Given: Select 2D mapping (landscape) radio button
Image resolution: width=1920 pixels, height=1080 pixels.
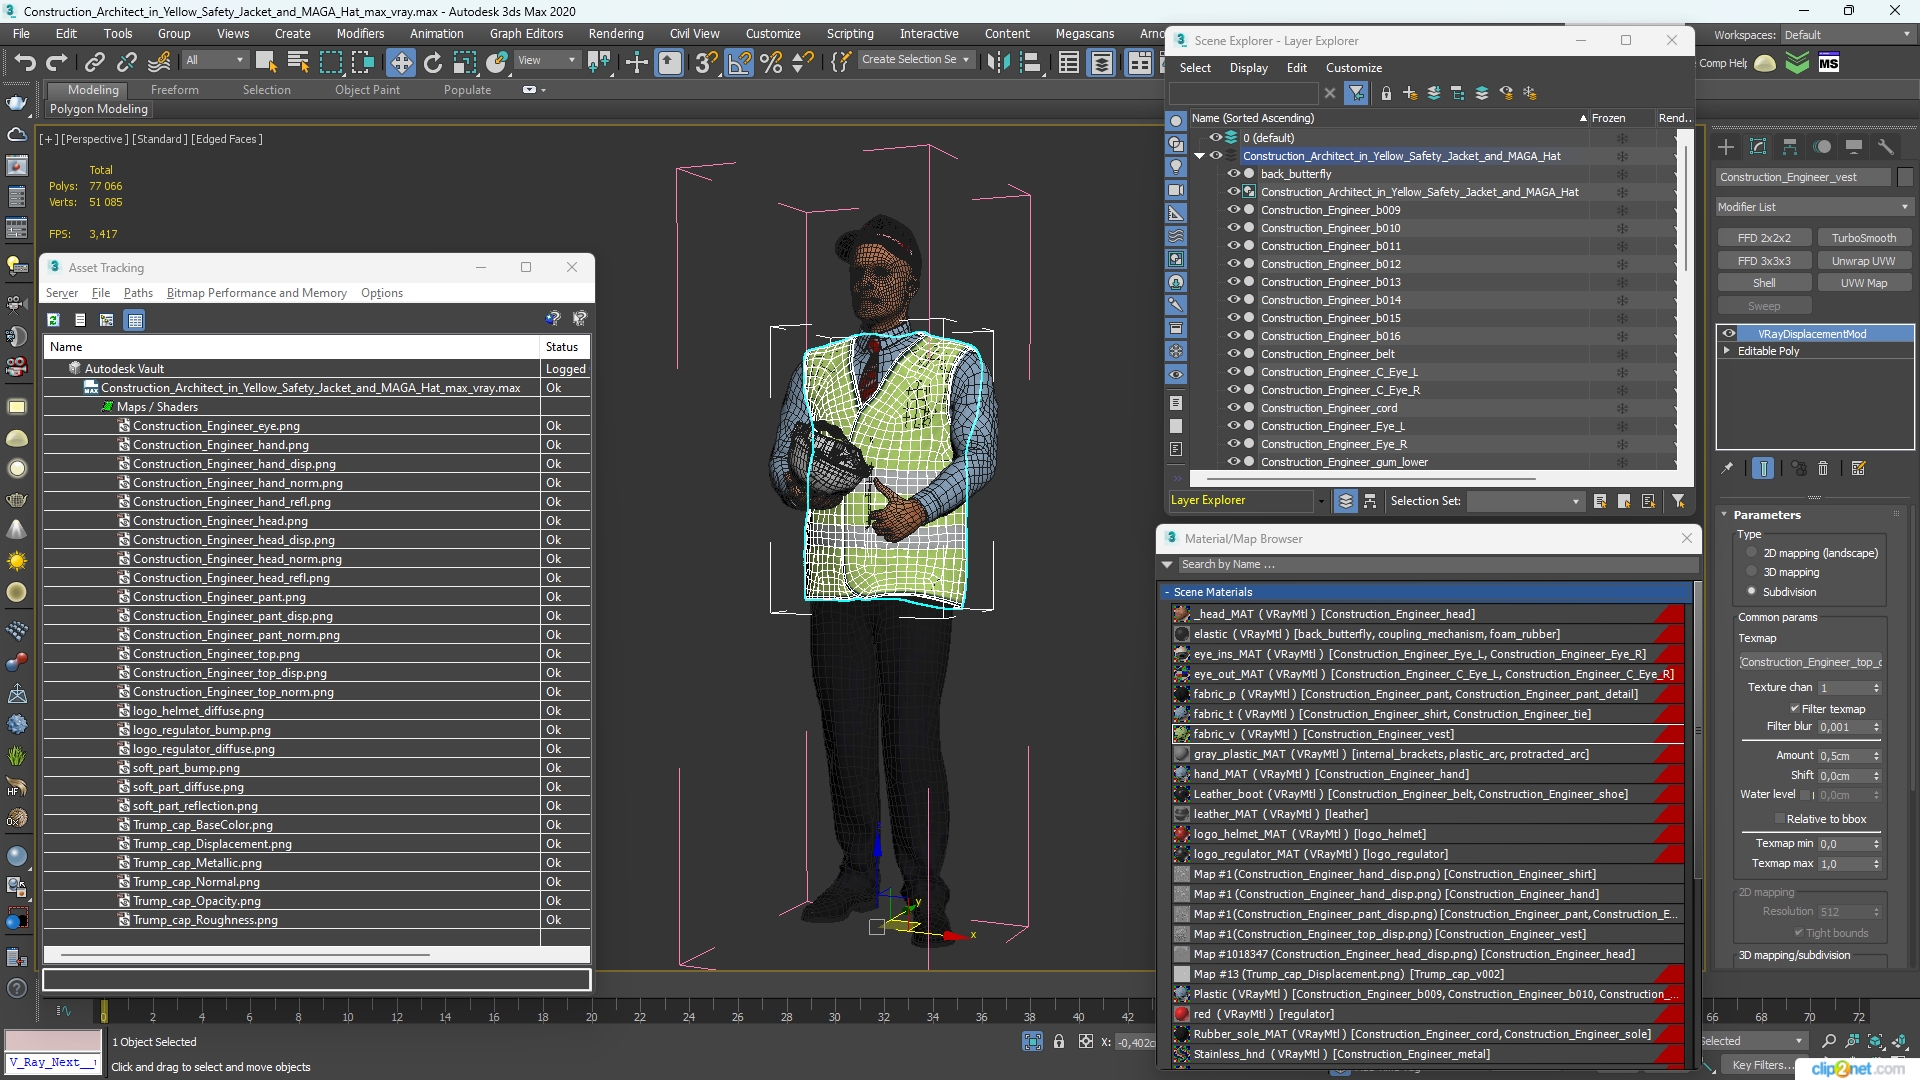Looking at the screenshot, I should point(1751,553).
